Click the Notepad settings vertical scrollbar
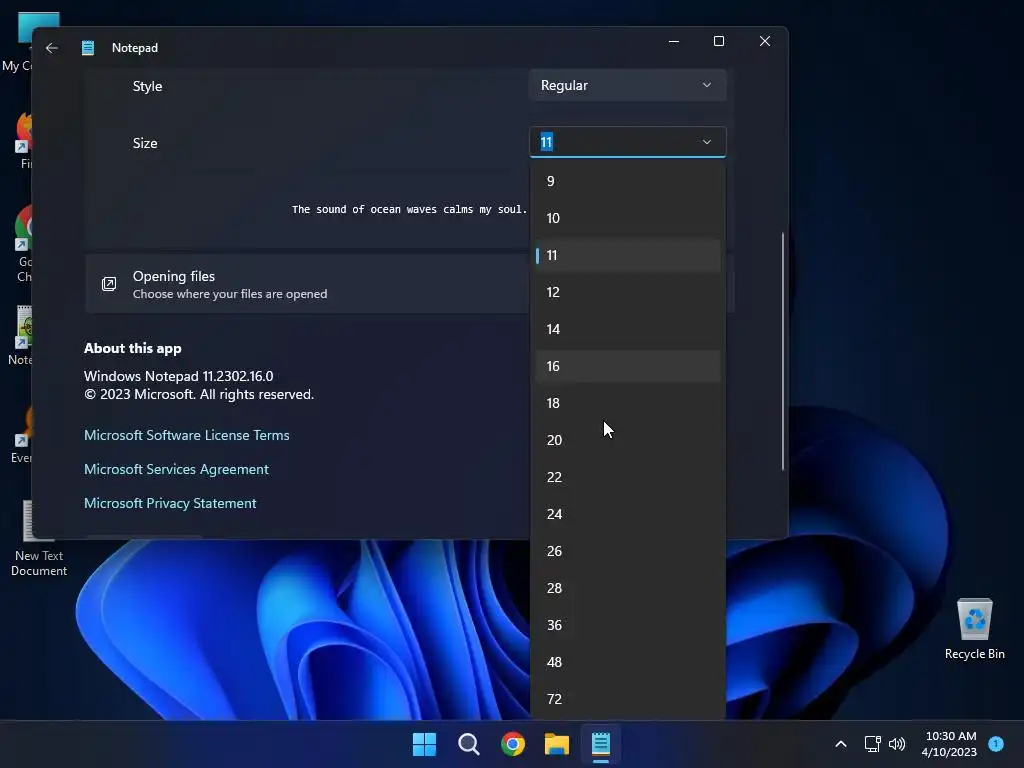Viewport: 1024px width, 768px height. pyautogui.click(x=782, y=351)
